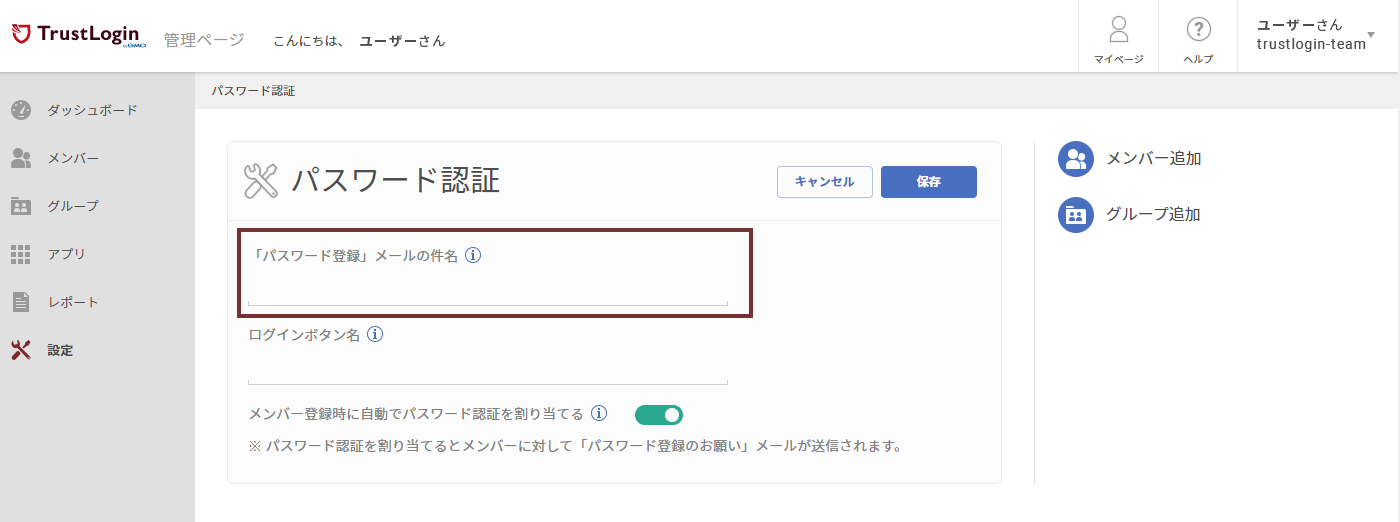This screenshot has height=522, width=1400.
Task: Click the Members people icon in sidebar
Action: click(x=21, y=158)
